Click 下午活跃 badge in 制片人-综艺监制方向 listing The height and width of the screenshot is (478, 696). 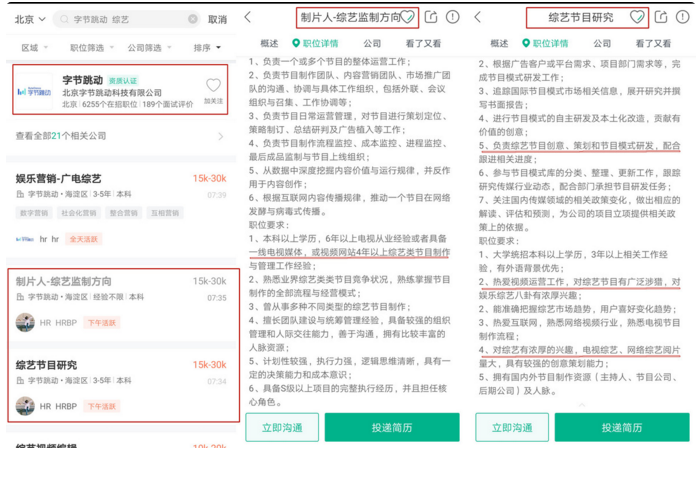(x=102, y=323)
